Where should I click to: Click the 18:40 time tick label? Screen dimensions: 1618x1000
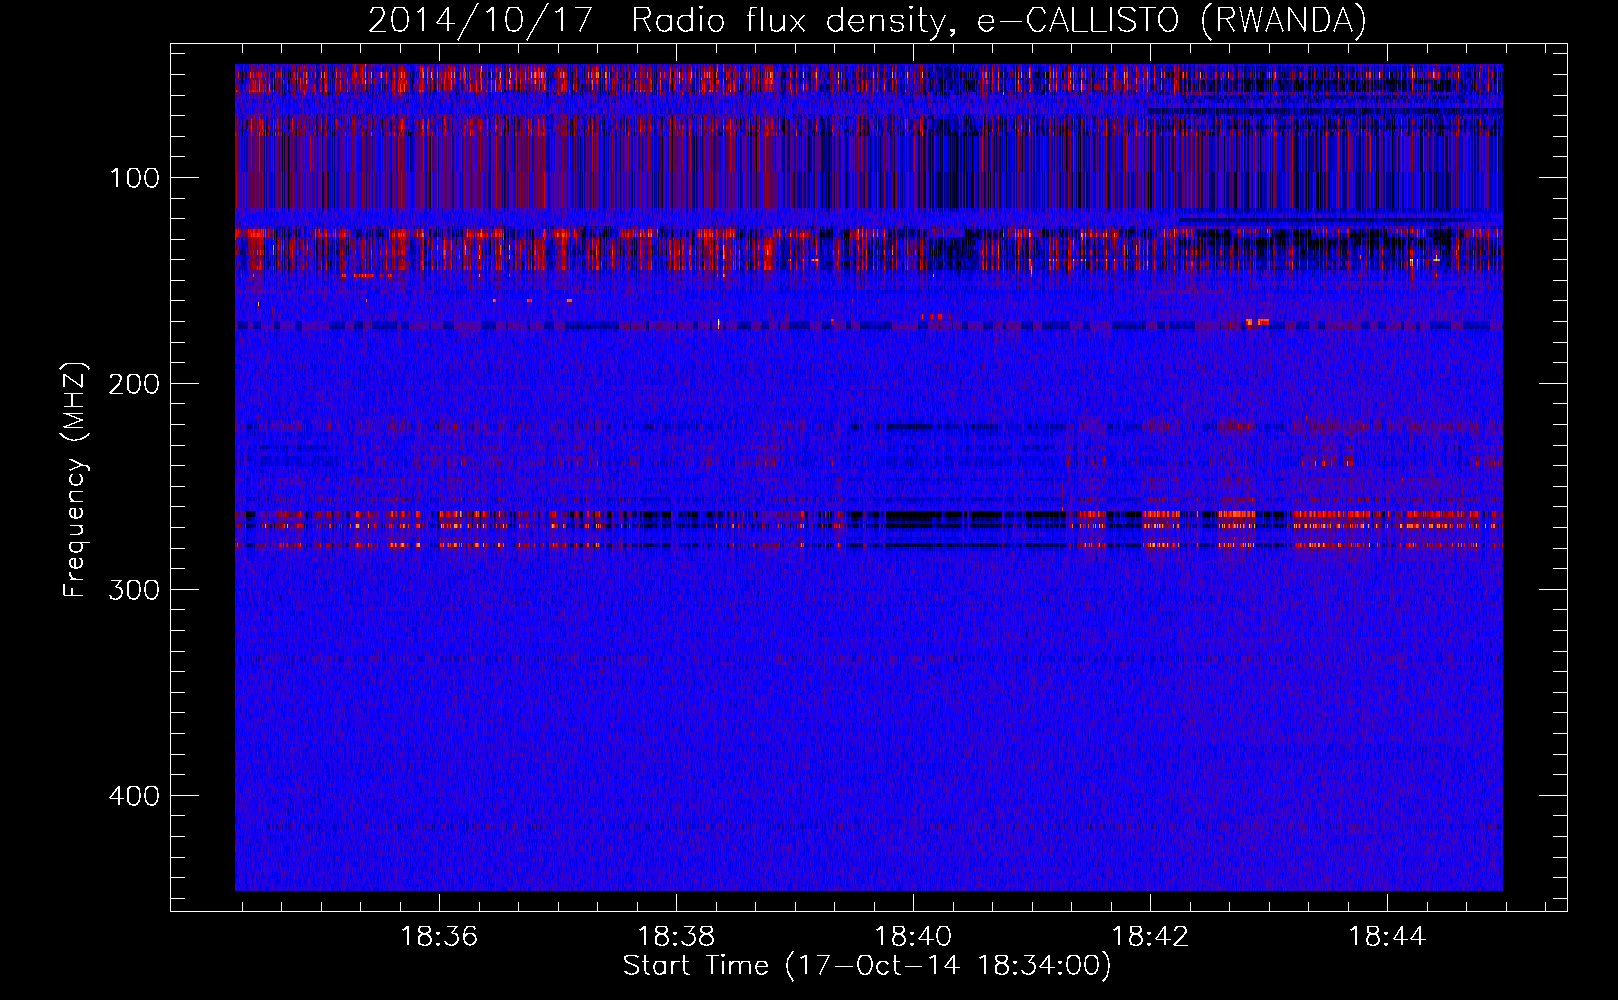coord(913,937)
